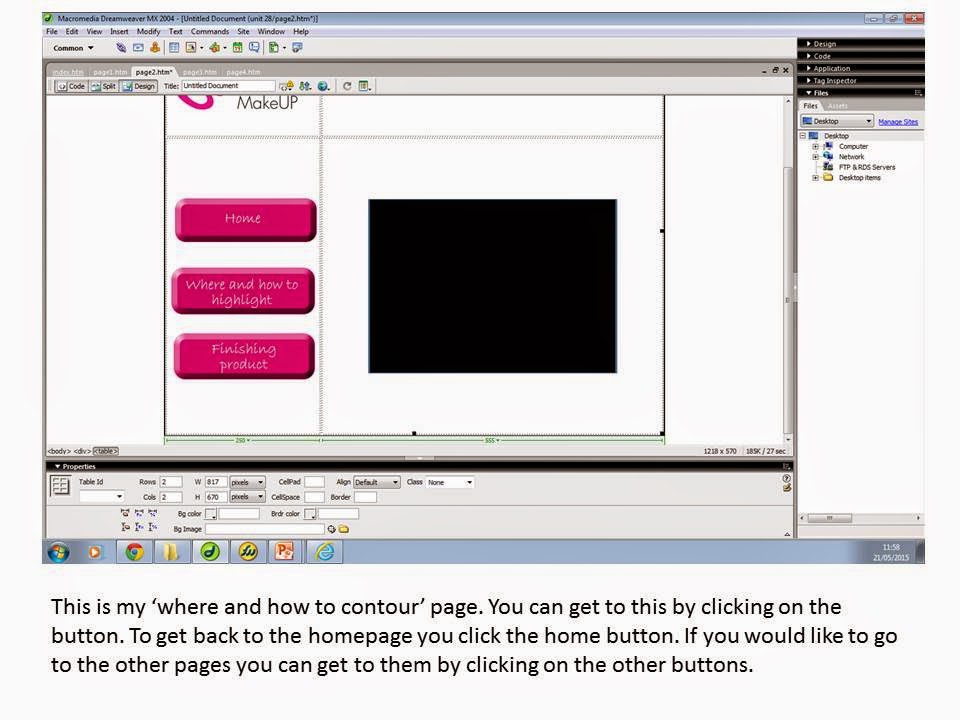
Task: Open the File Management icon menu
Action: pyautogui.click(x=304, y=86)
